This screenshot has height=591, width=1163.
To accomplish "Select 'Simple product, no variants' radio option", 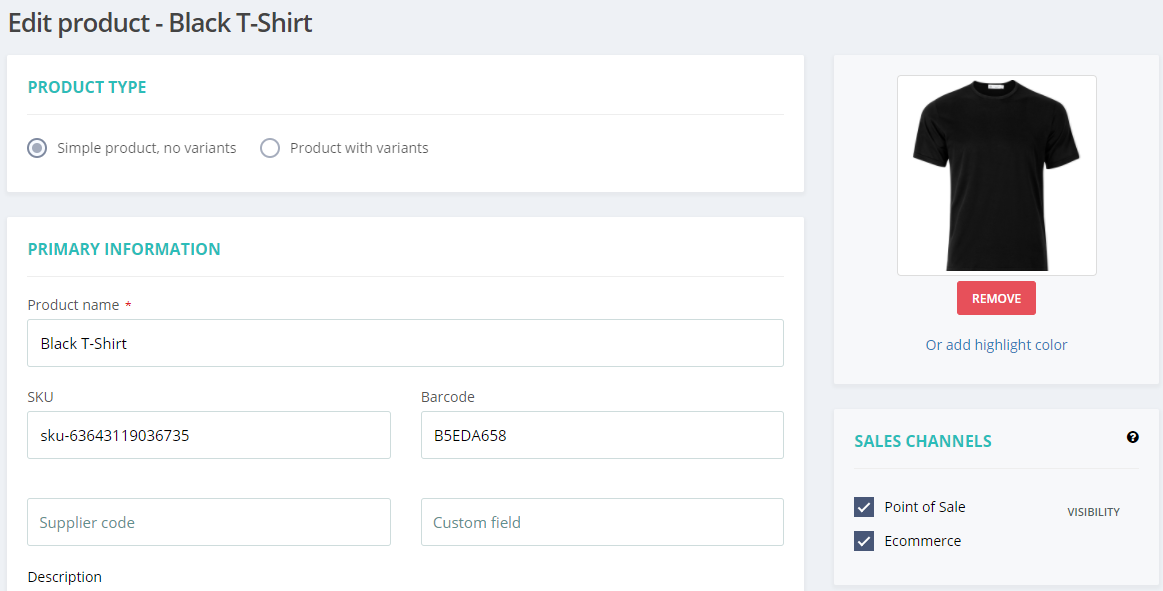I will tap(37, 148).
